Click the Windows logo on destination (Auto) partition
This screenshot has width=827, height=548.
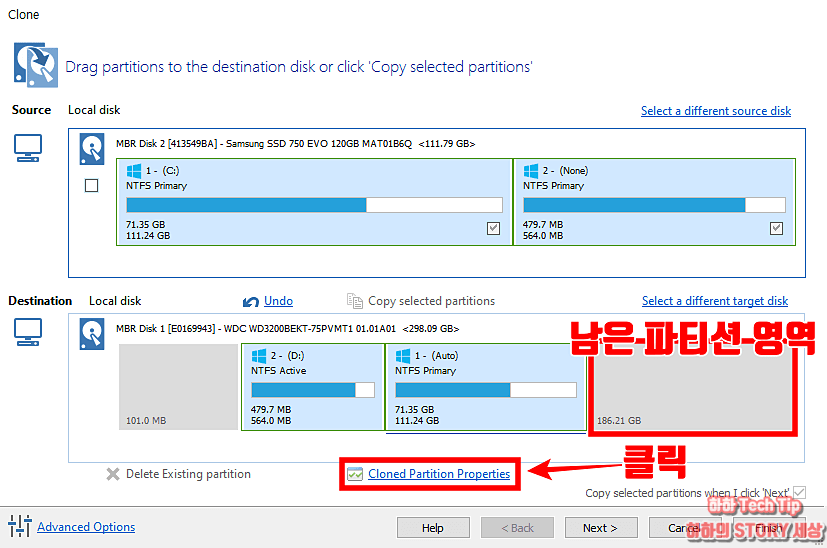pyautogui.click(x=403, y=356)
